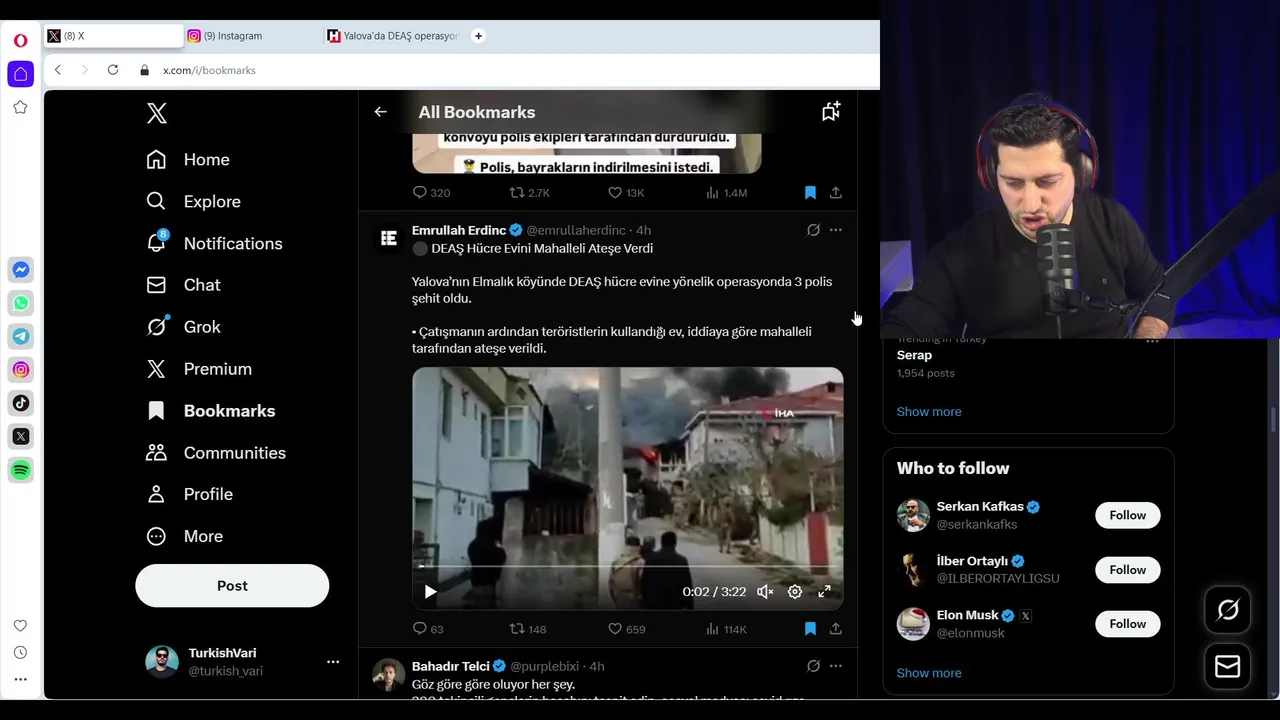Open Facebook Messenger in Opera sidebar
This screenshot has height=720, width=1280.
[20, 270]
